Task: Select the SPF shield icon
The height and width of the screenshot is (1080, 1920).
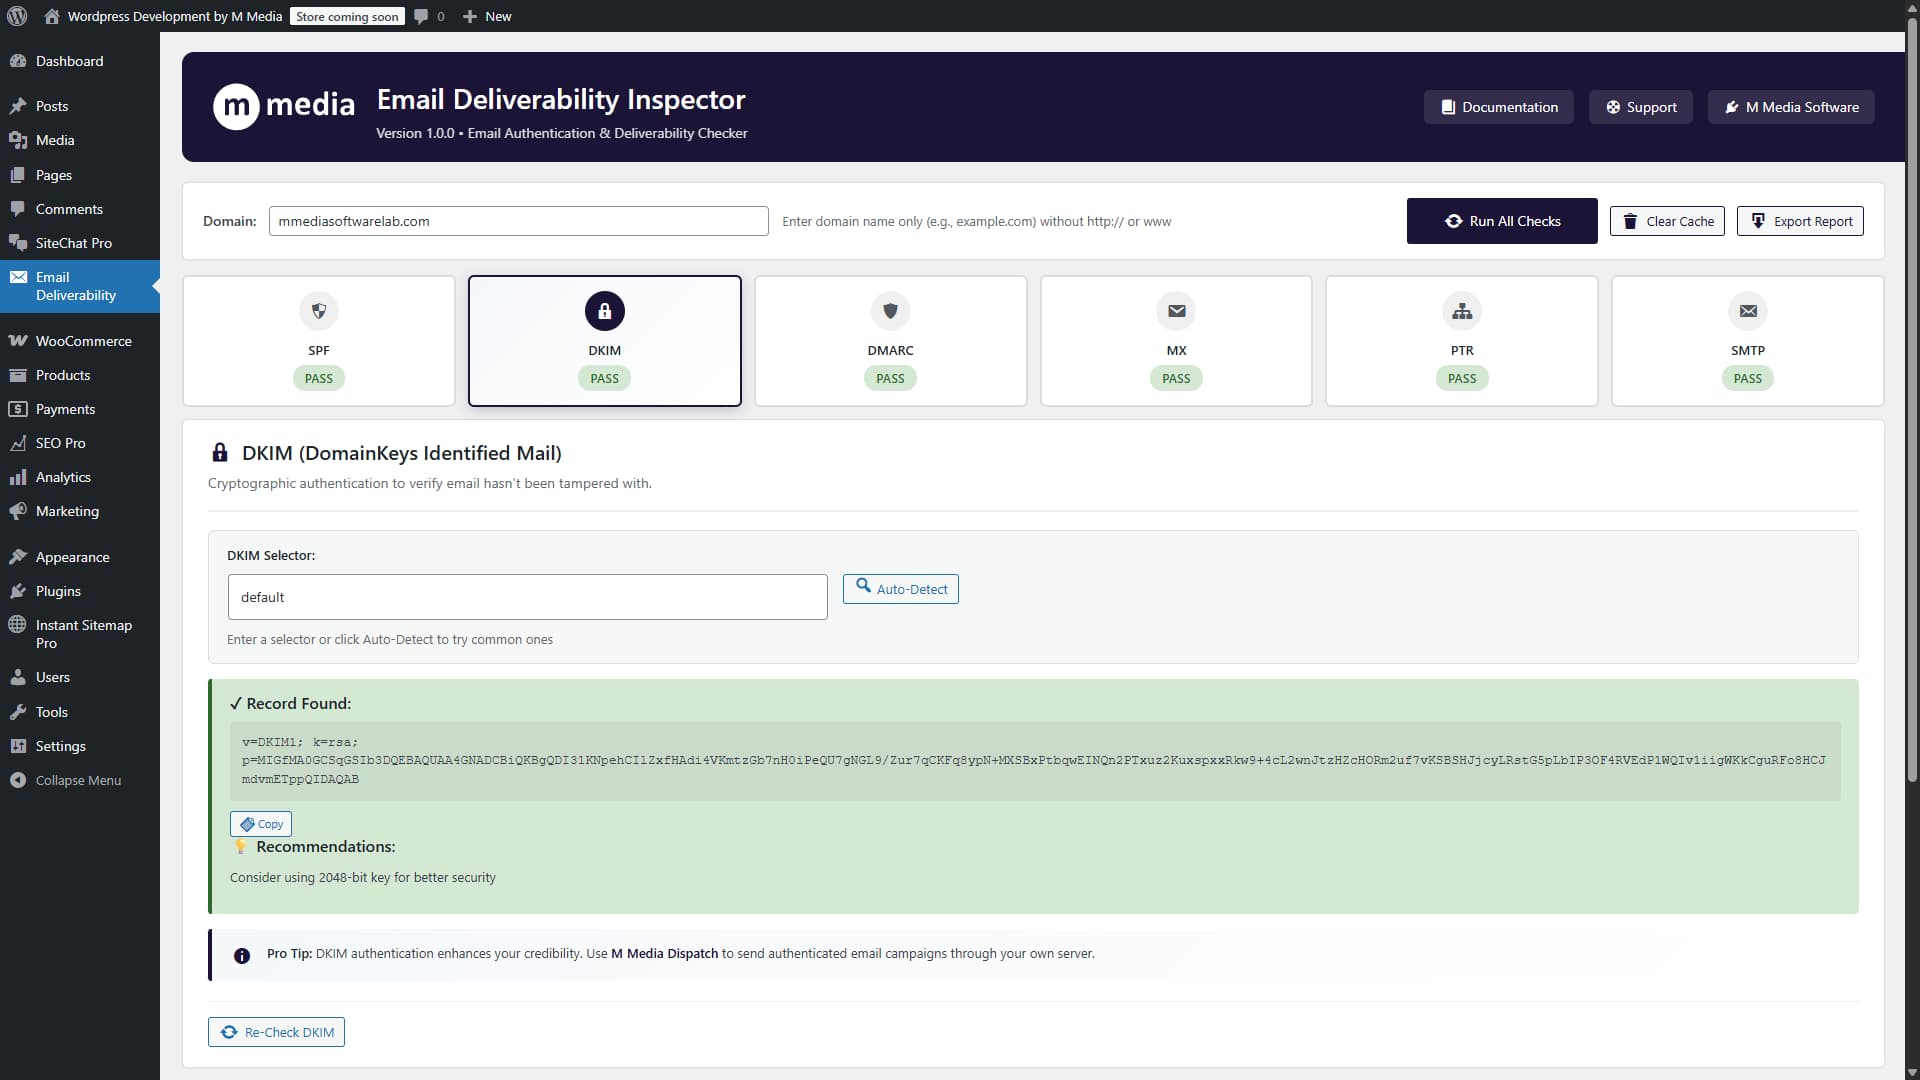Action: pos(318,311)
